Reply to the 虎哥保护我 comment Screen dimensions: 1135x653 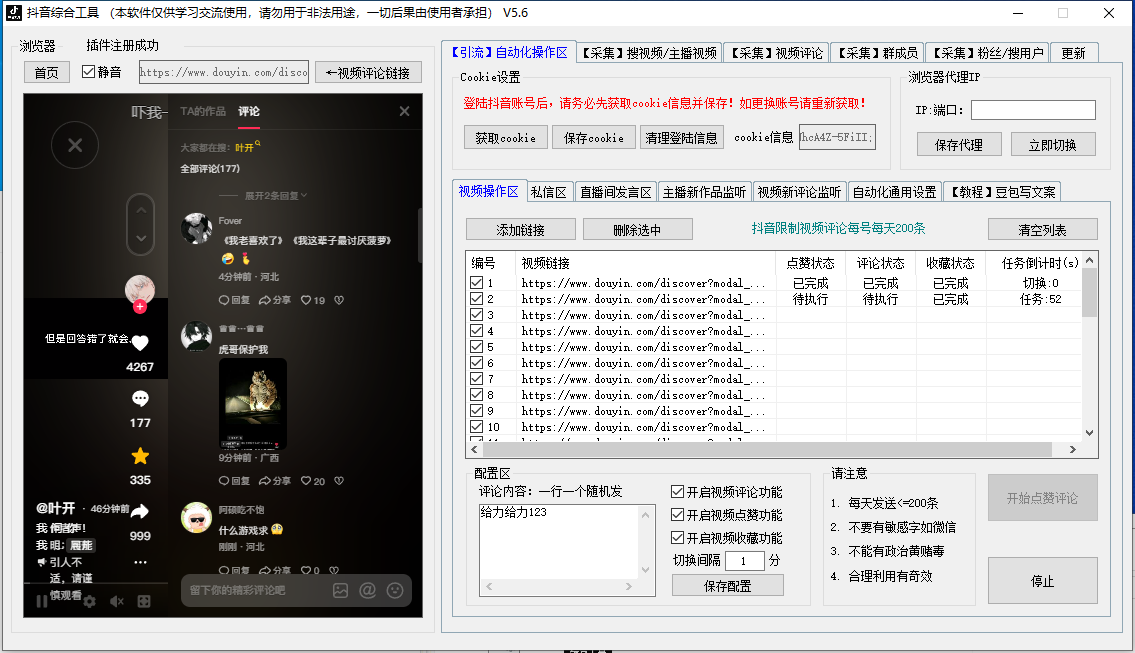(234, 481)
